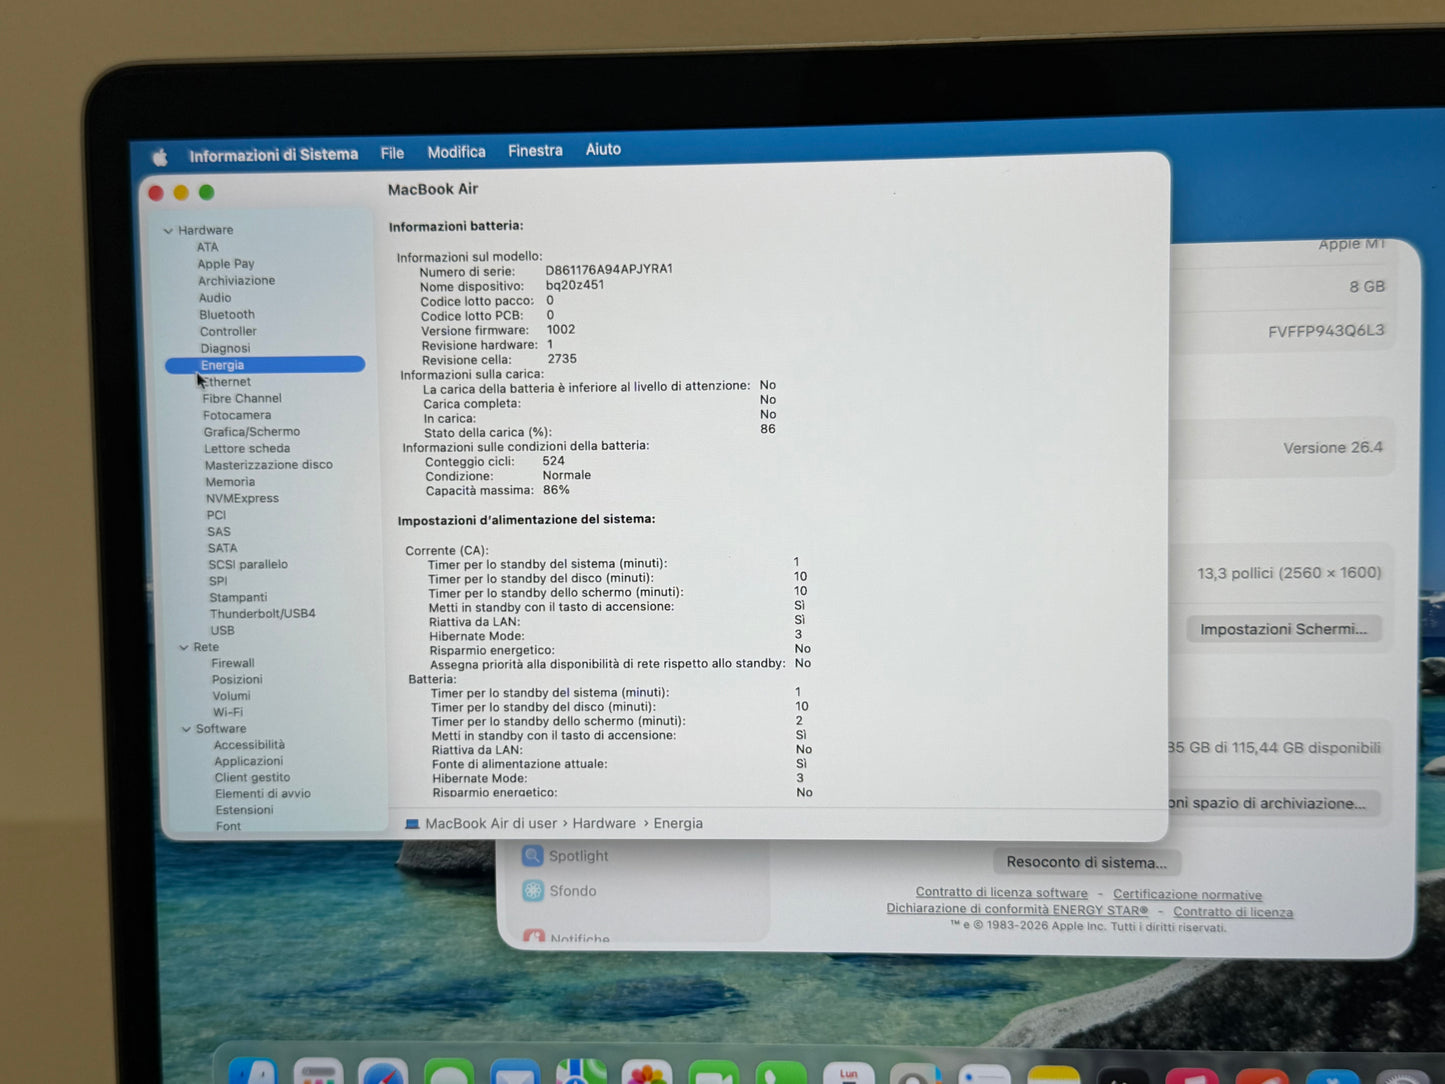Select NVMExpress in the sidebar
Viewport: 1445px width, 1084px height.
[242, 498]
